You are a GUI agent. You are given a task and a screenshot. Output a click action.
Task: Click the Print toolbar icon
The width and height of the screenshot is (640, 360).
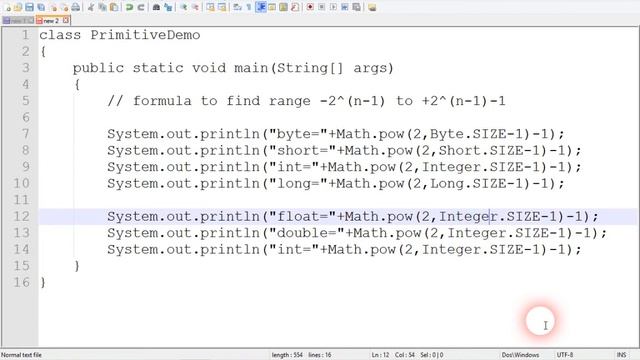point(76,7)
